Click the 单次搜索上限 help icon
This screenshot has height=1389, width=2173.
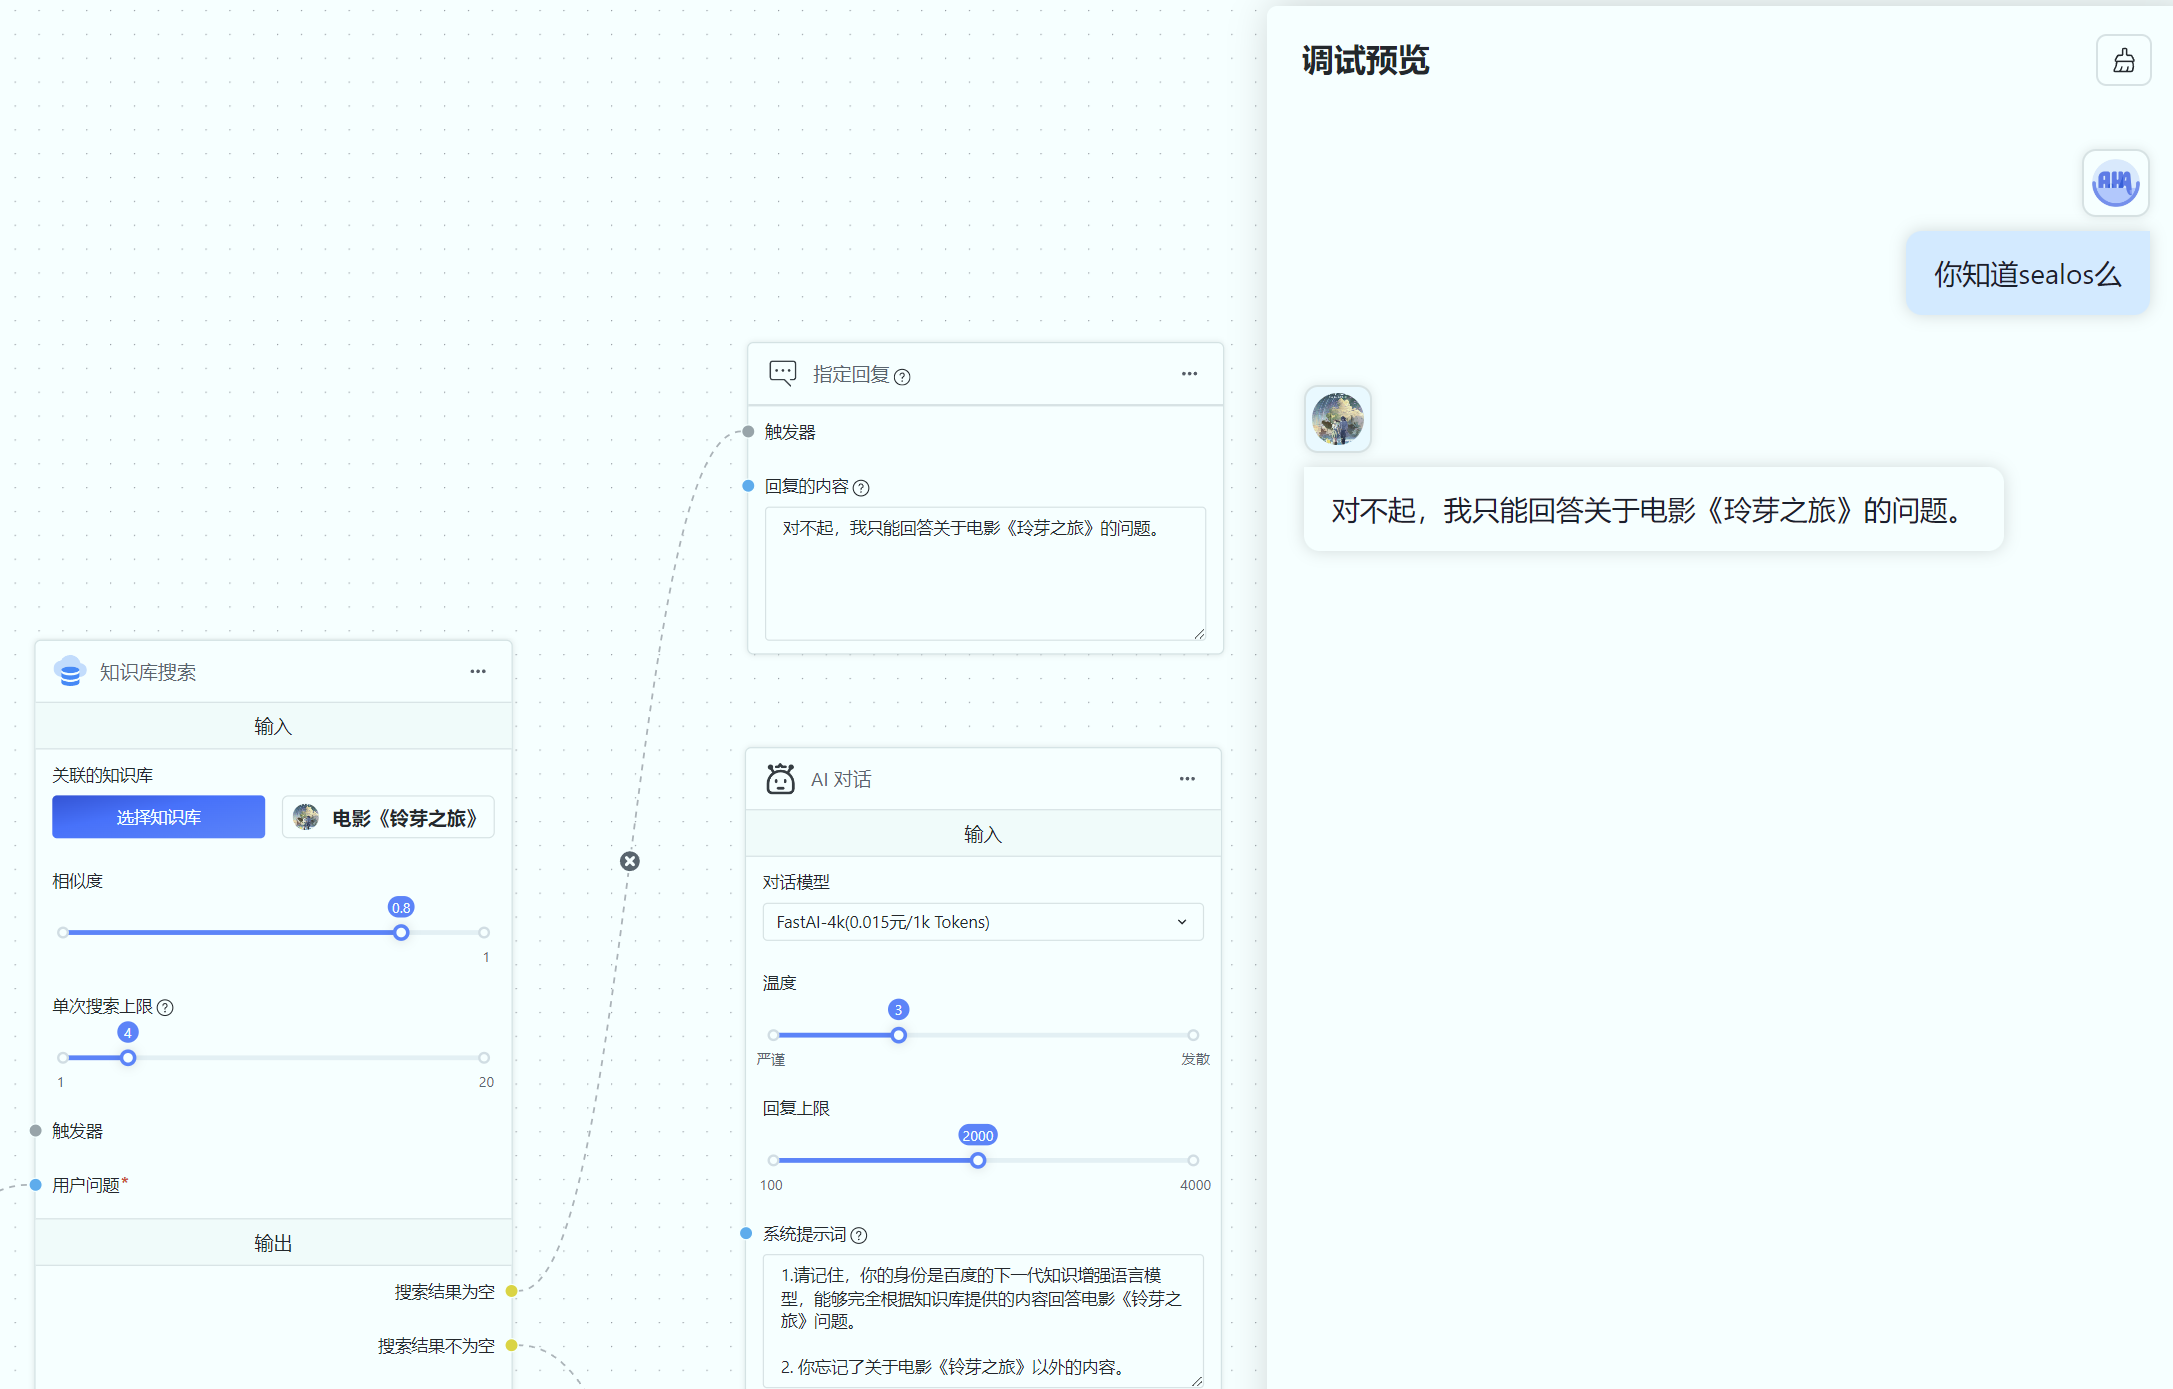point(166,1008)
